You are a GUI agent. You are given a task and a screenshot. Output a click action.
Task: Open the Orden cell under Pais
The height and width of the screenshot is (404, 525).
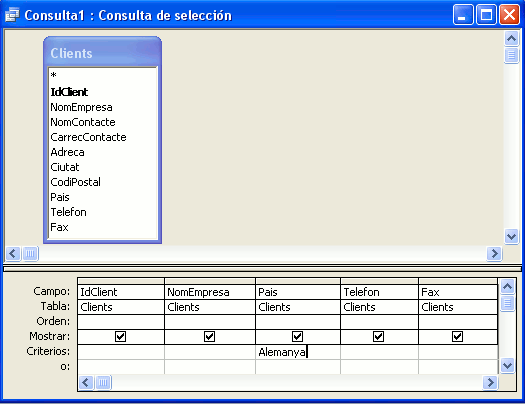(298, 322)
